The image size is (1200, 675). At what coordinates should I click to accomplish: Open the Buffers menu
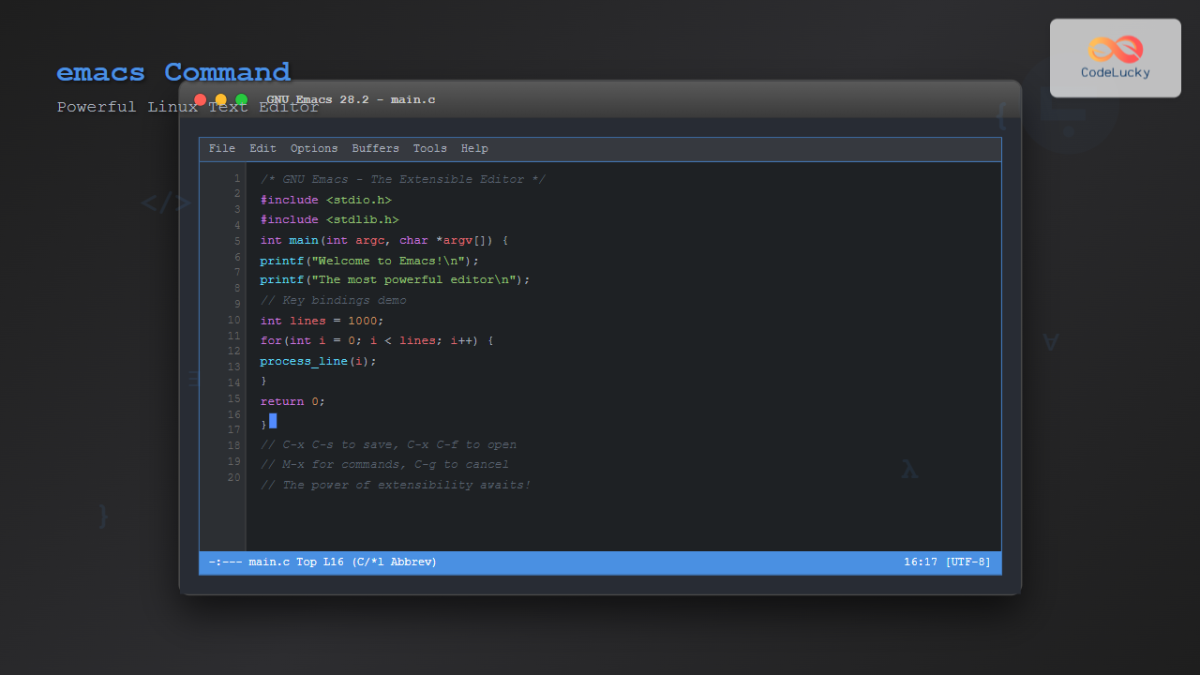tap(375, 148)
